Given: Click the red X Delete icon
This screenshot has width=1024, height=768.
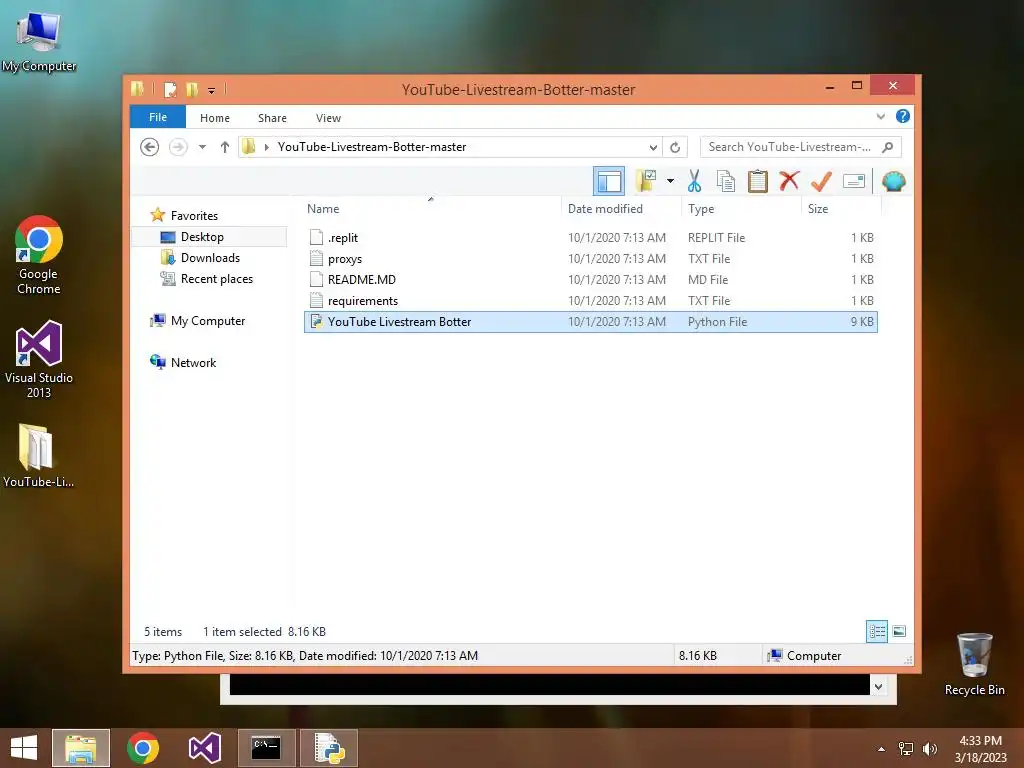Looking at the screenshot, I should tap(790, 181).
